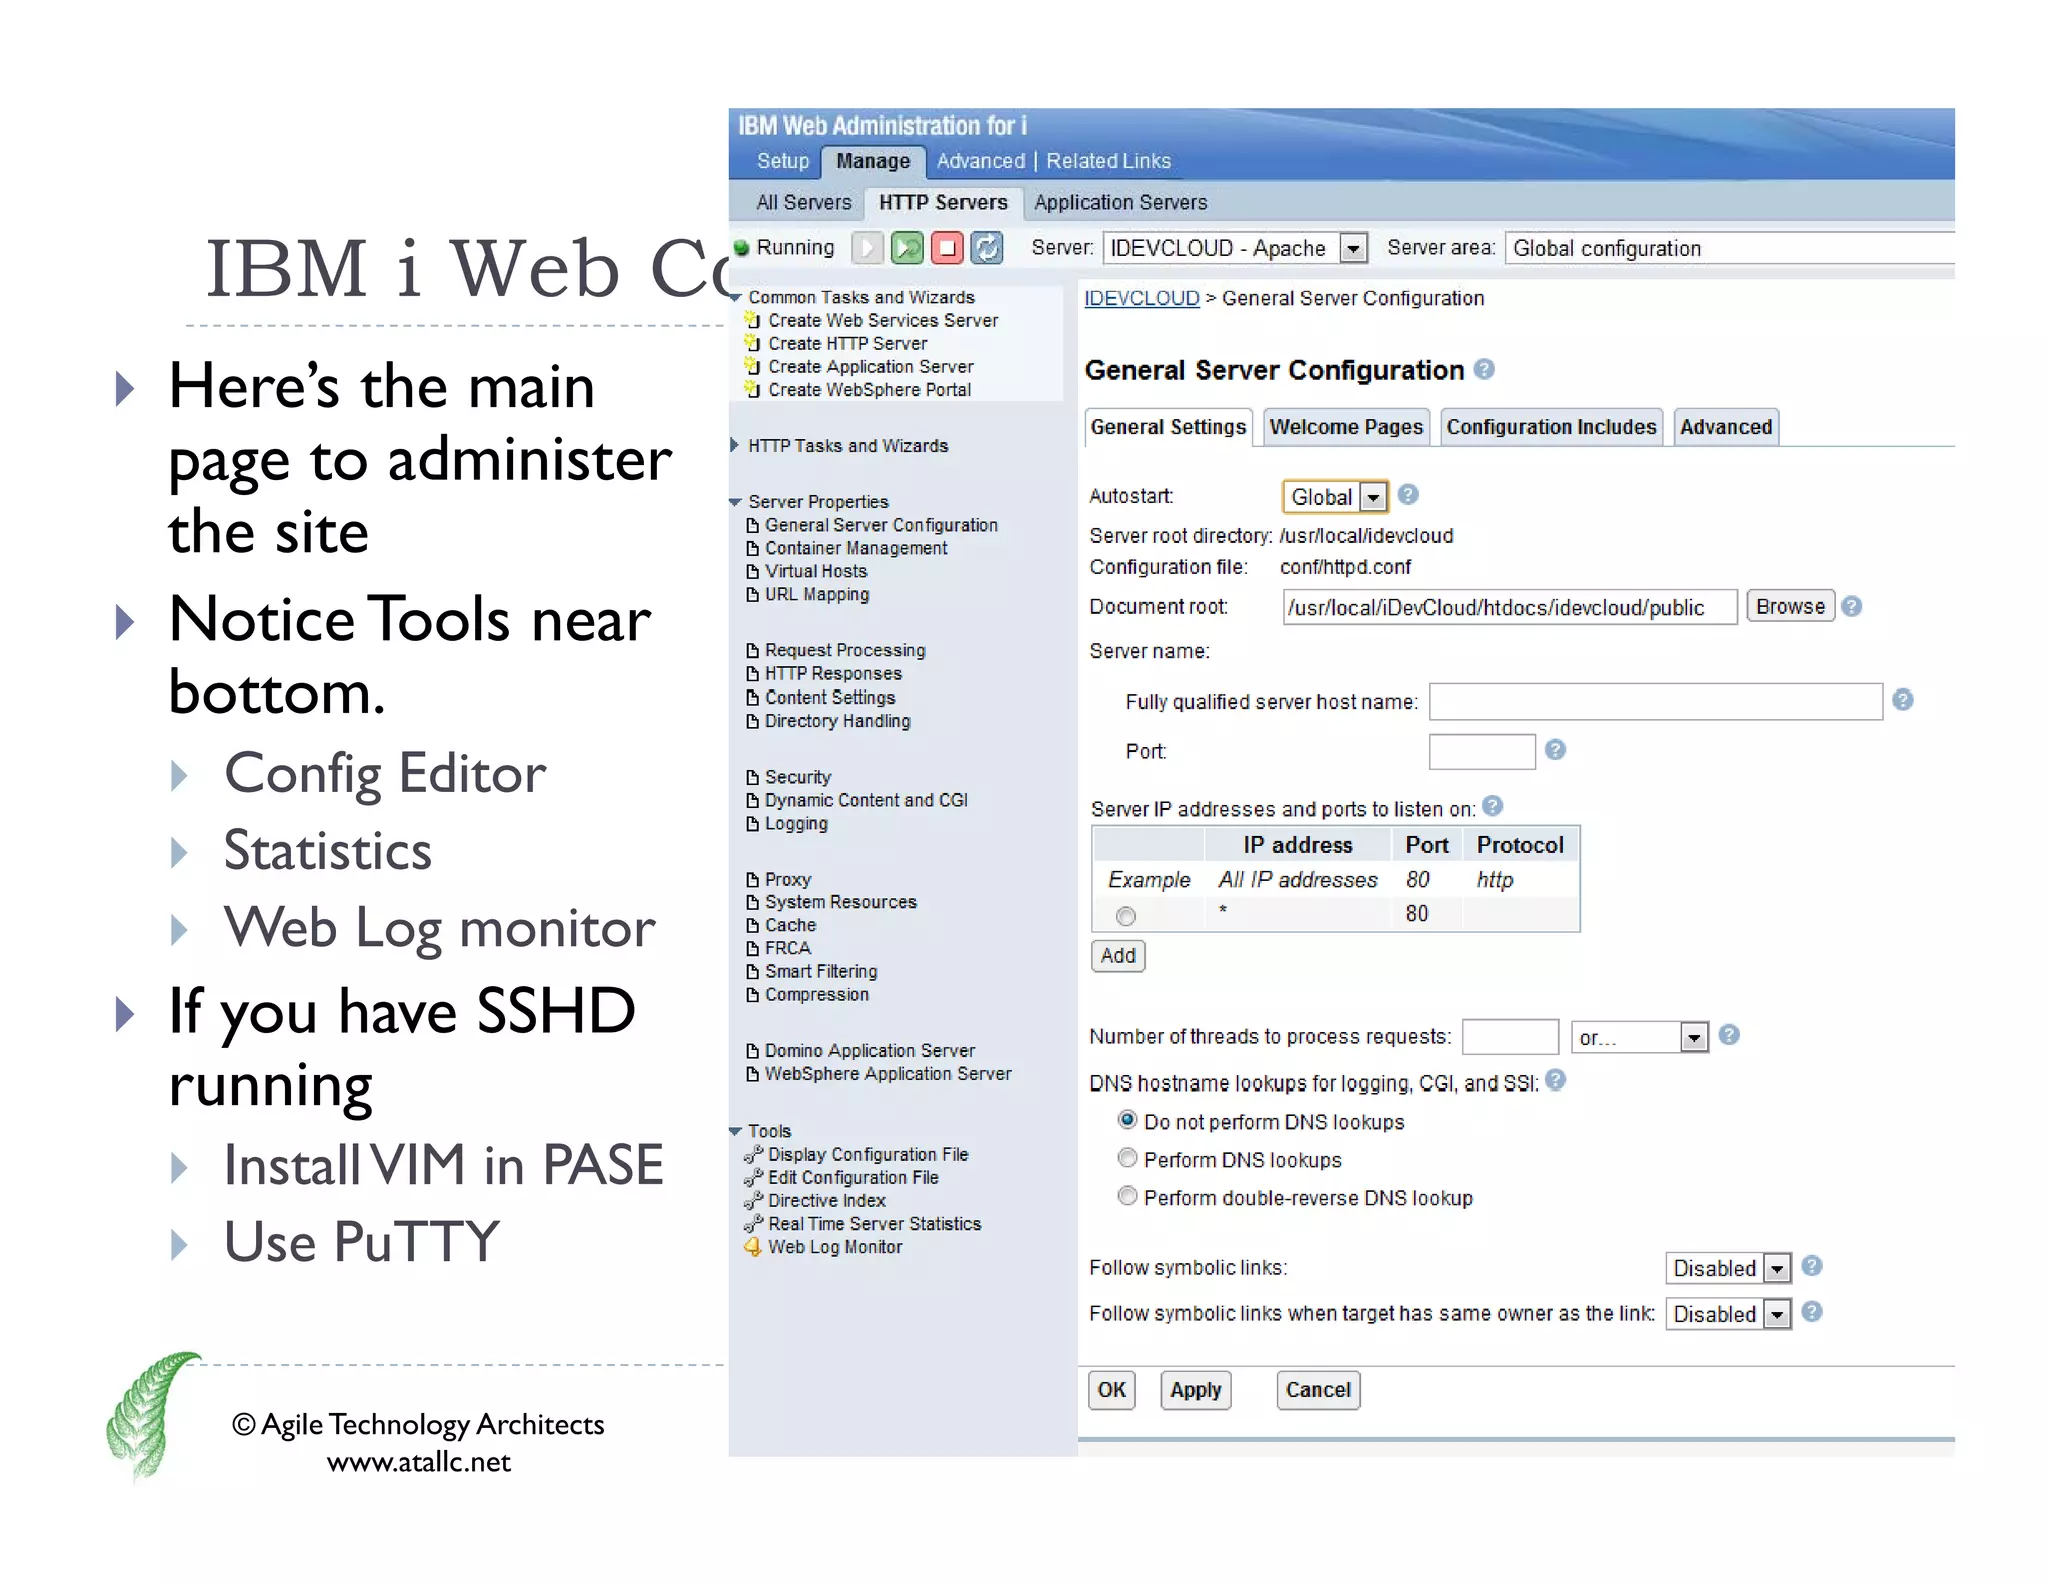2048x1582 pixels.
Task: Open the Related Links header link
Action: (1108, 161)
